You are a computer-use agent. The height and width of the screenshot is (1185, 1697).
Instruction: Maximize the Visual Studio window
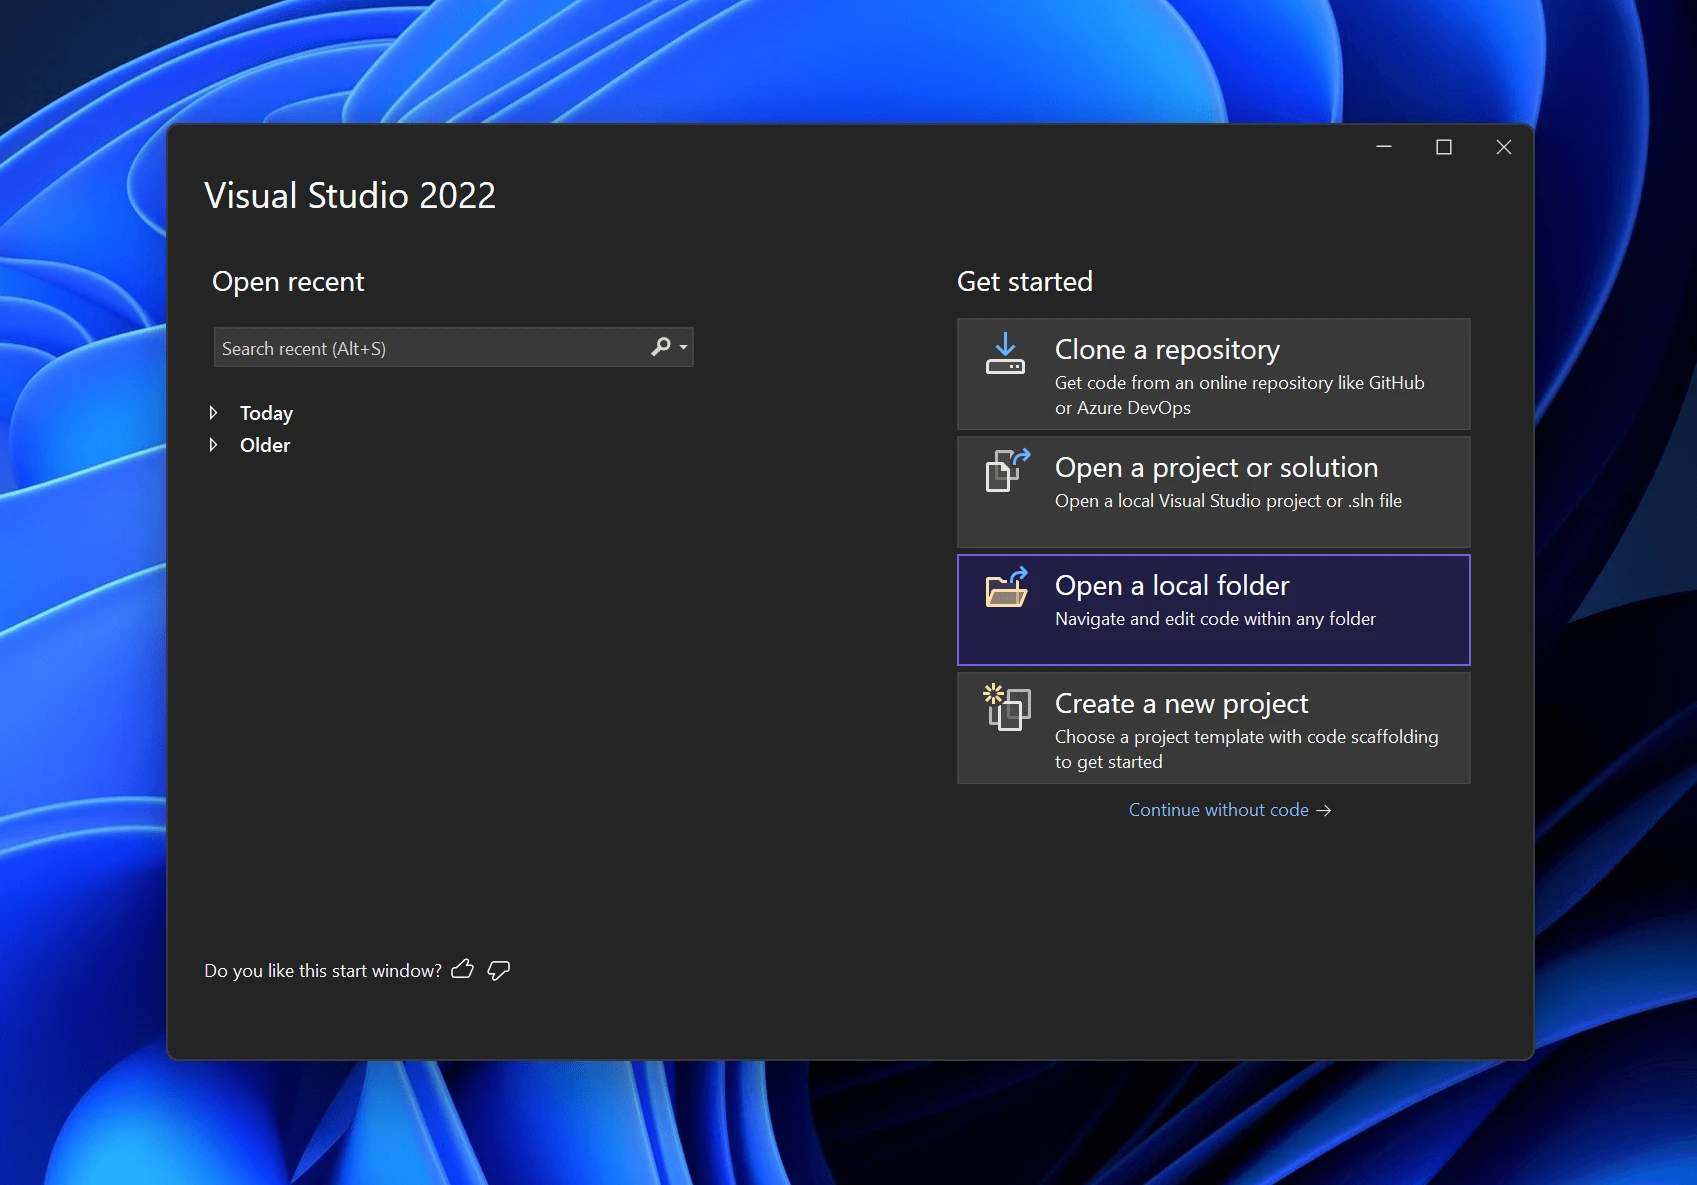[x=1444, y=146]
